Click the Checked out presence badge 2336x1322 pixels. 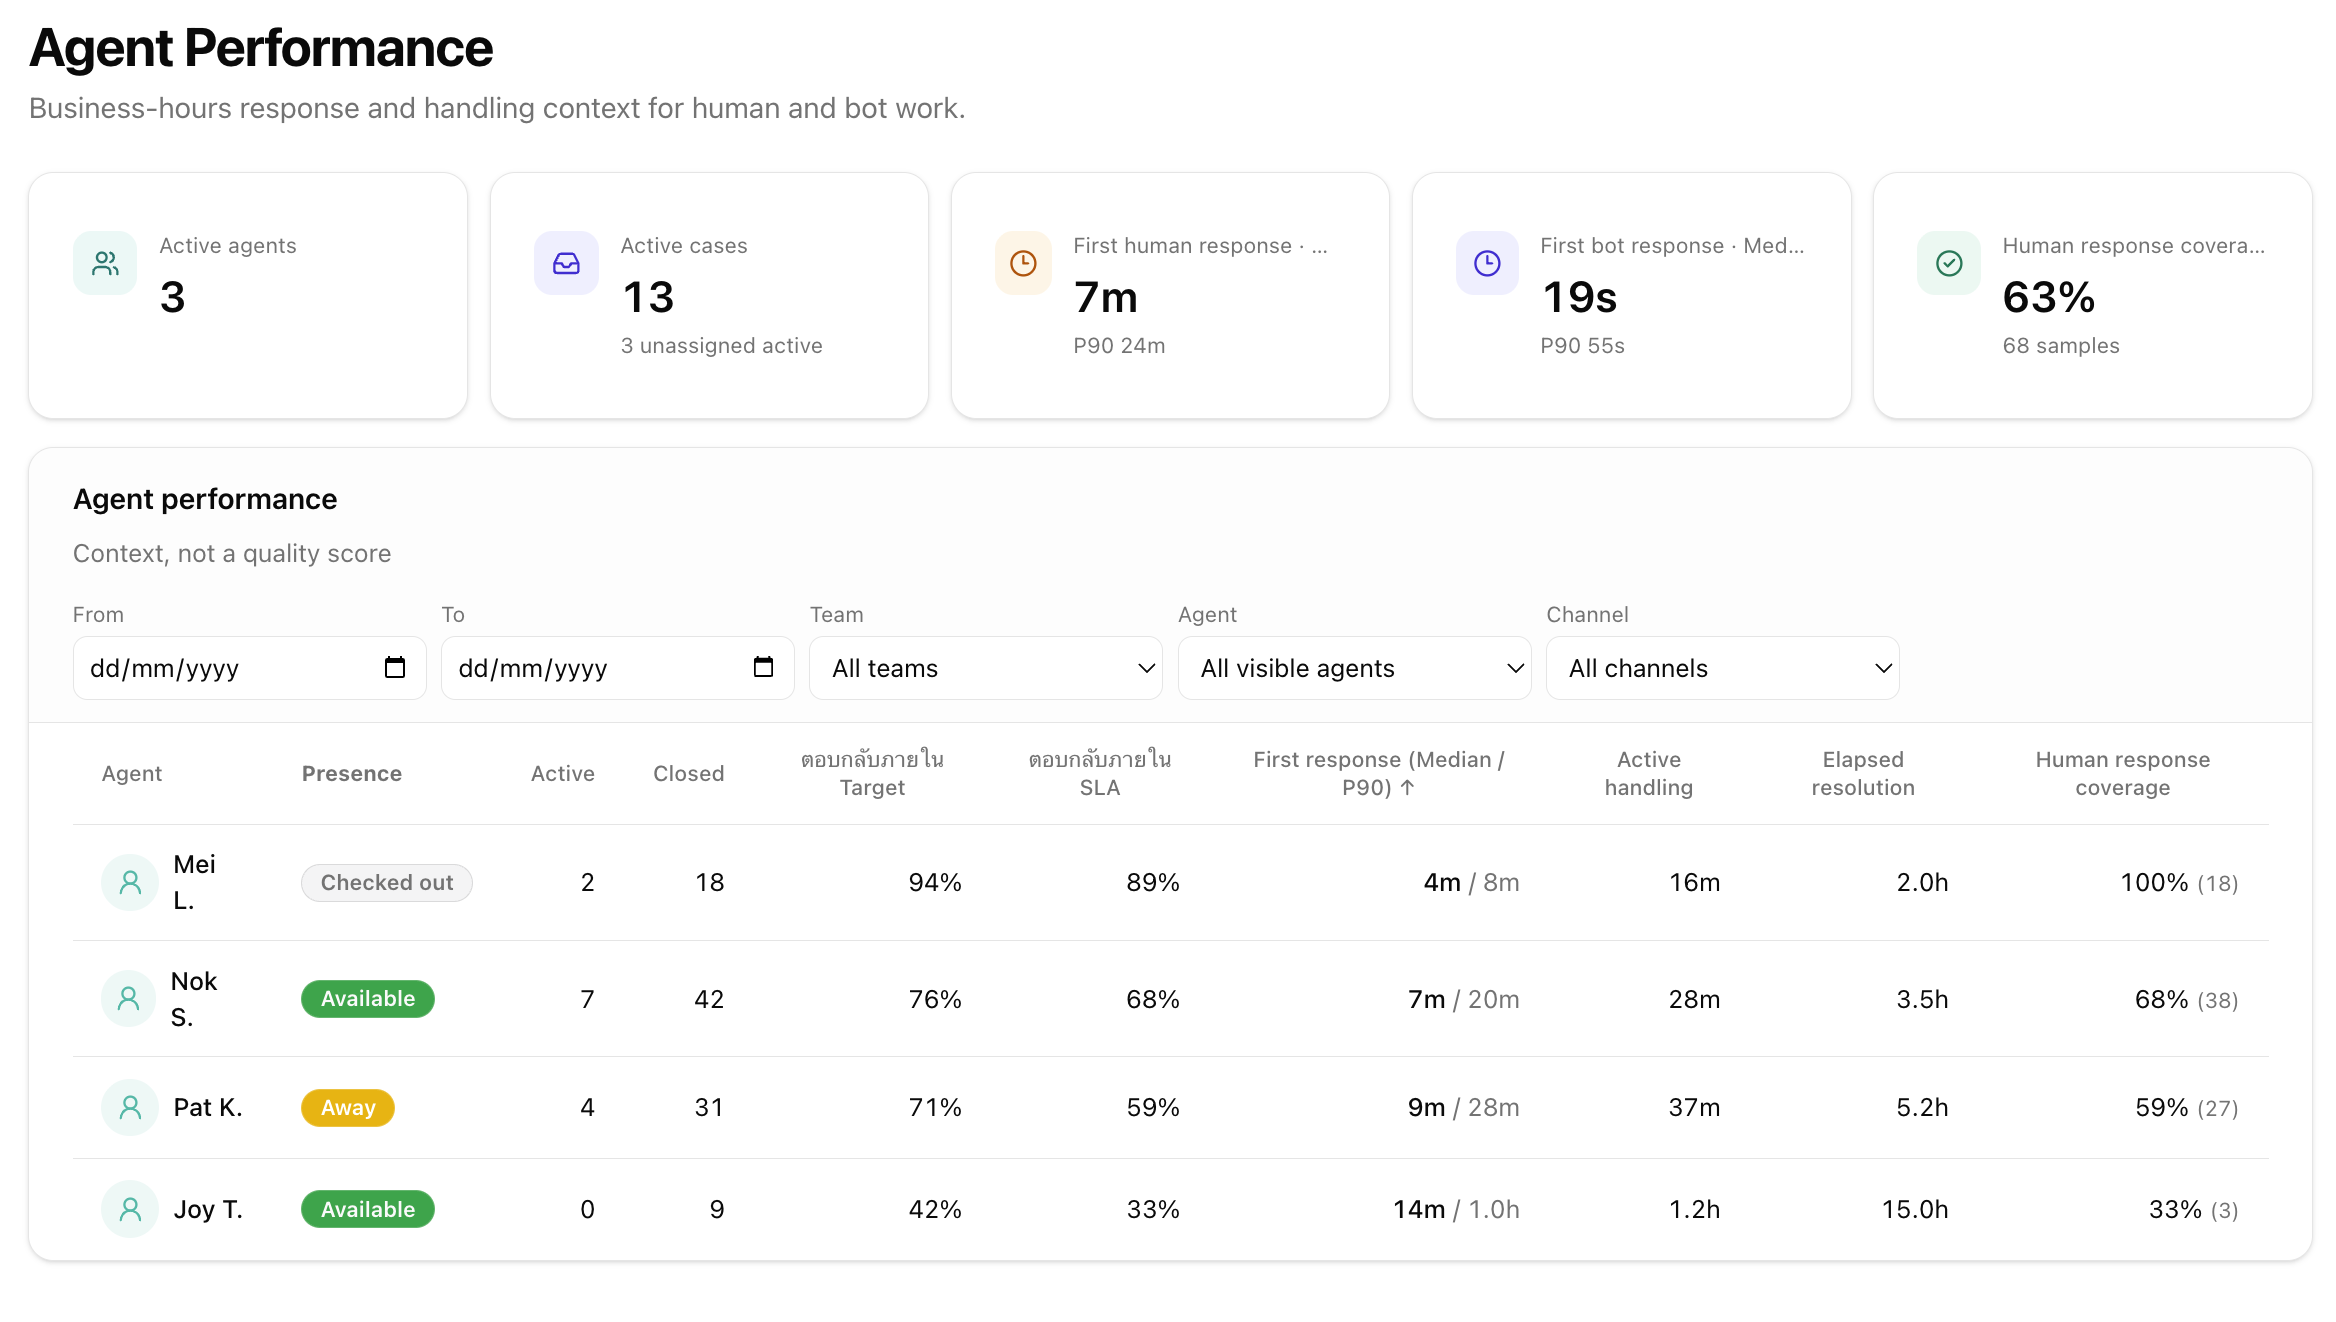coord(387,882)
